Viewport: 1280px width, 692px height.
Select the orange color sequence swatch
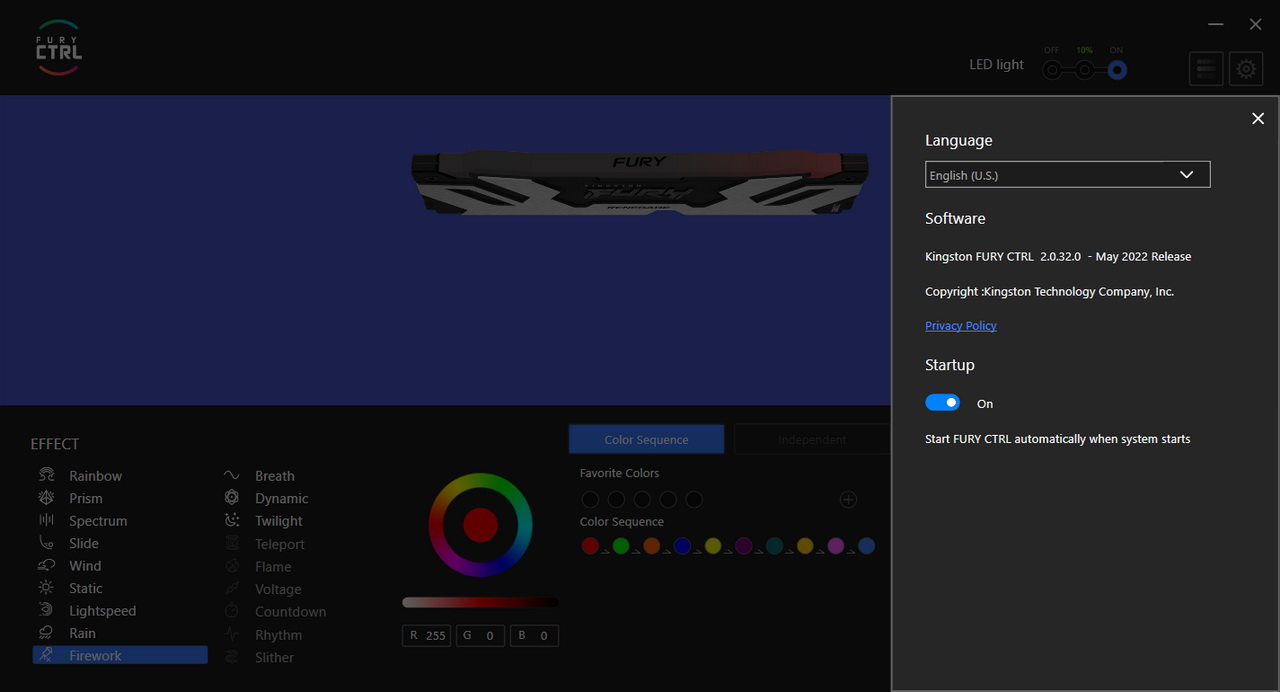652,545
